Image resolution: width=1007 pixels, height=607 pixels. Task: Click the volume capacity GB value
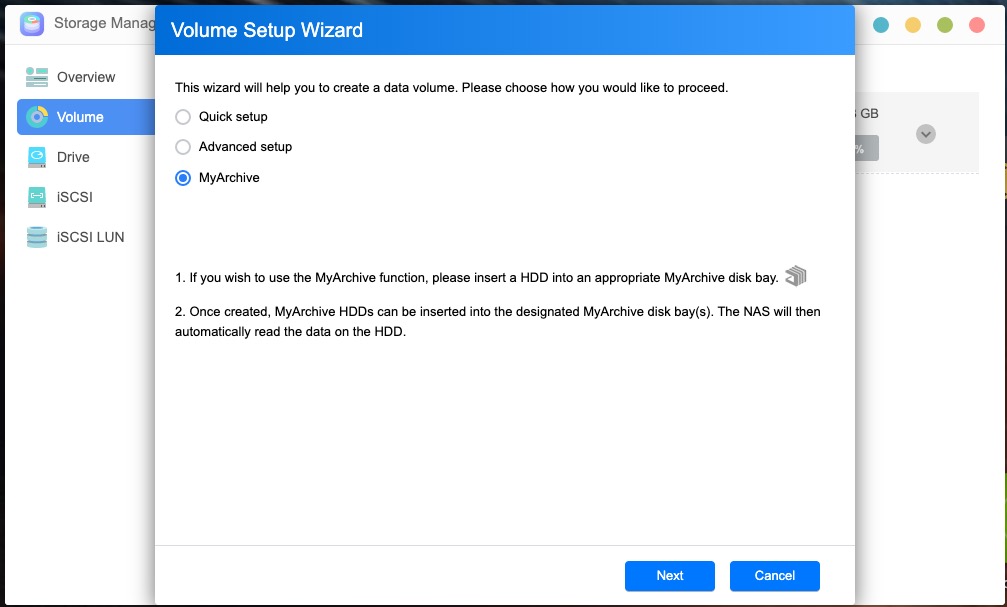click(x=867, y=114)
